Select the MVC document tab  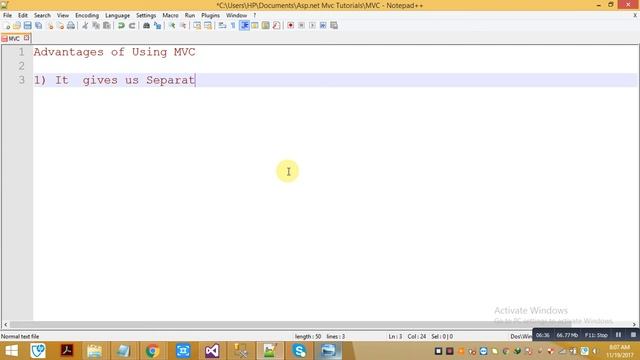(x=13, y=38)
